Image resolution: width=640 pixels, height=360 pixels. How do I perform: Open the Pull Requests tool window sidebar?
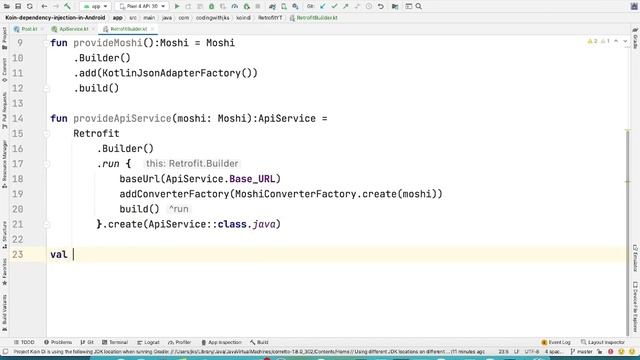pyautogui.click(x=4, y=110)
